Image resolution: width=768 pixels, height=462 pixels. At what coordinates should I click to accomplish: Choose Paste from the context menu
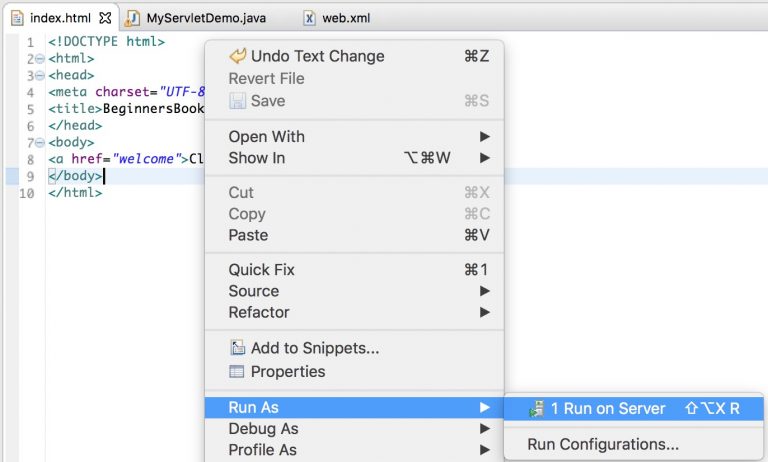[x=248, y=235]
